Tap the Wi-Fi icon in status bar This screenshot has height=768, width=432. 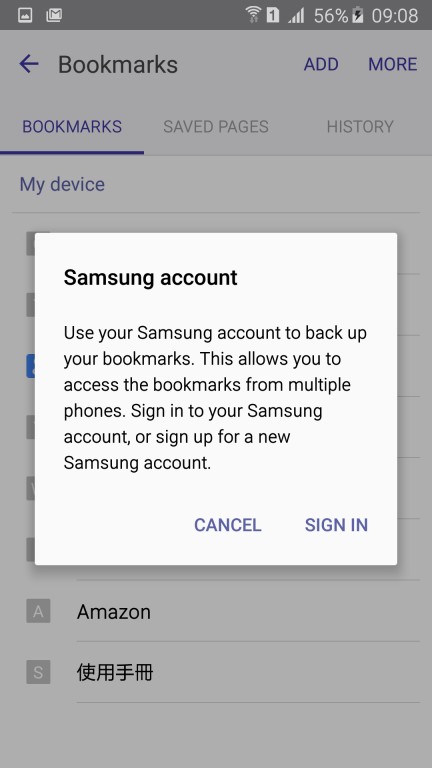click(253, 15)
